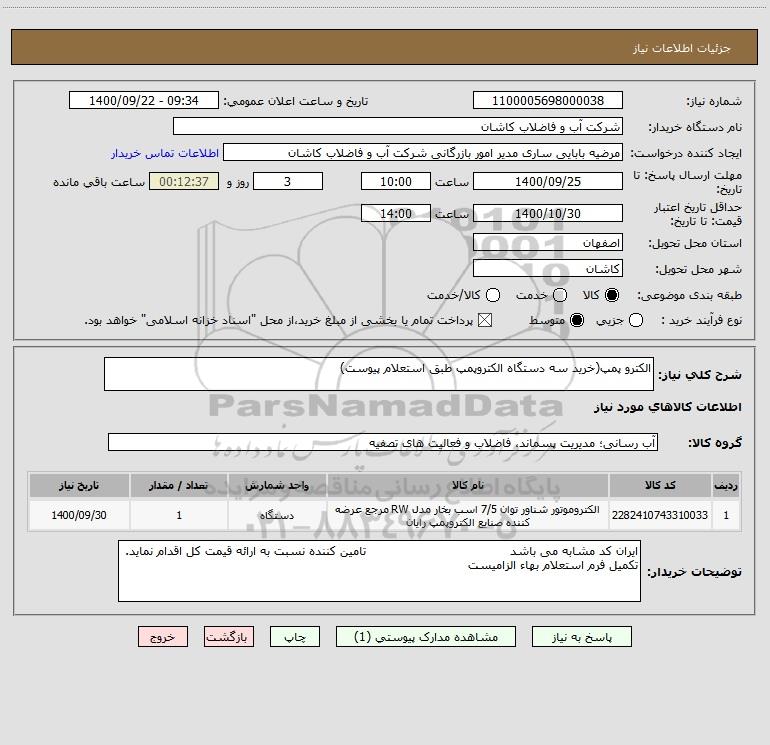Click the پاسخ به نیاز button
770x745 pixels.
[581, 637]
